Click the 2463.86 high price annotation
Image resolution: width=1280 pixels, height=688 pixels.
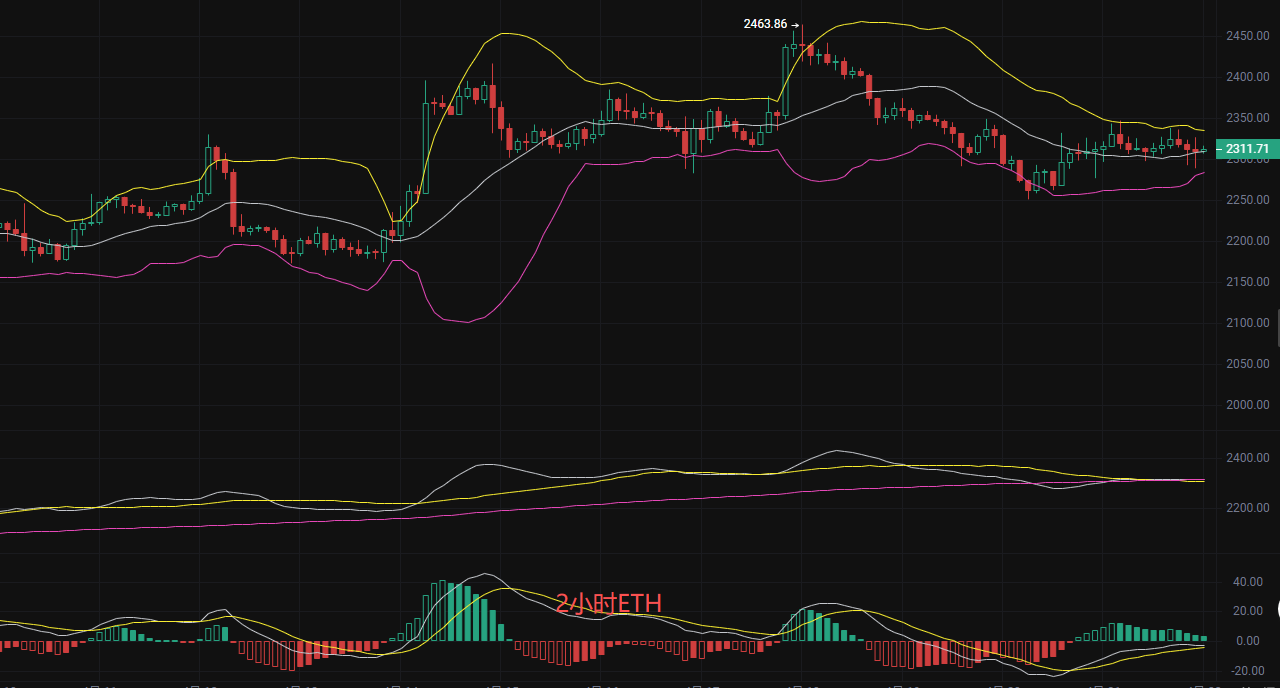(x=766, y=24)
